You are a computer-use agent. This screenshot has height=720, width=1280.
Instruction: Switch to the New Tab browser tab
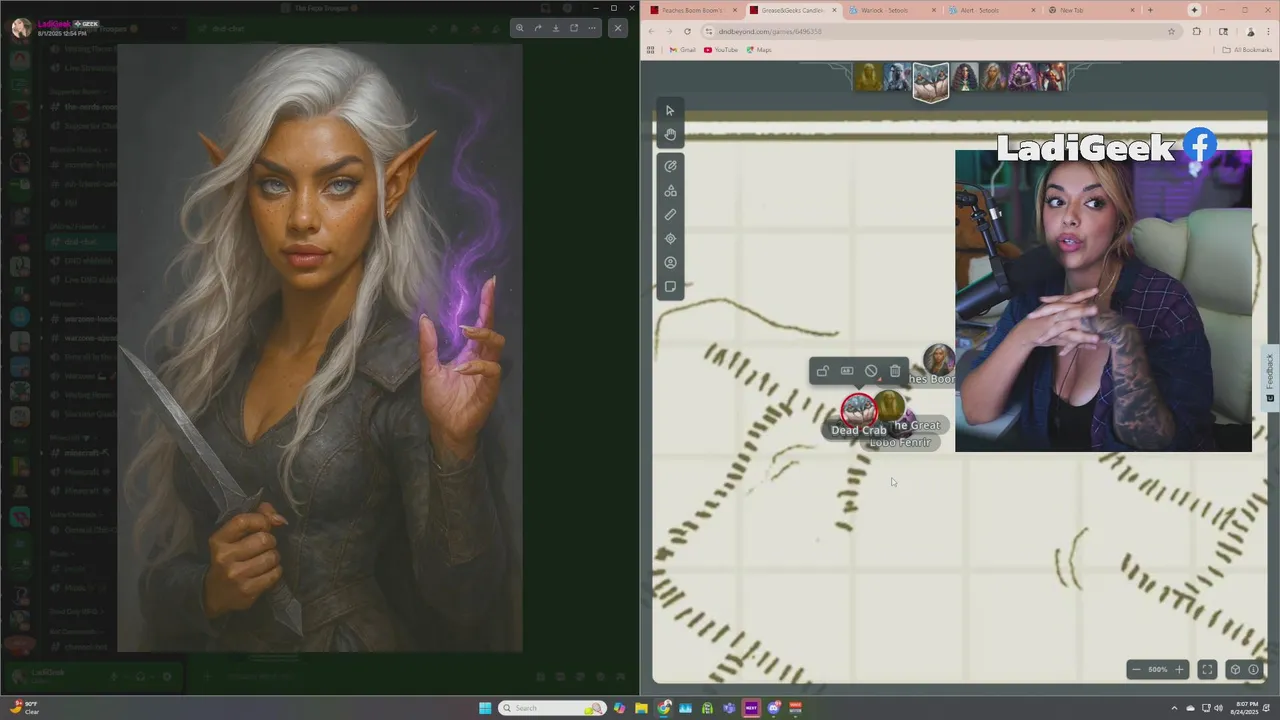coord(1090,10)
